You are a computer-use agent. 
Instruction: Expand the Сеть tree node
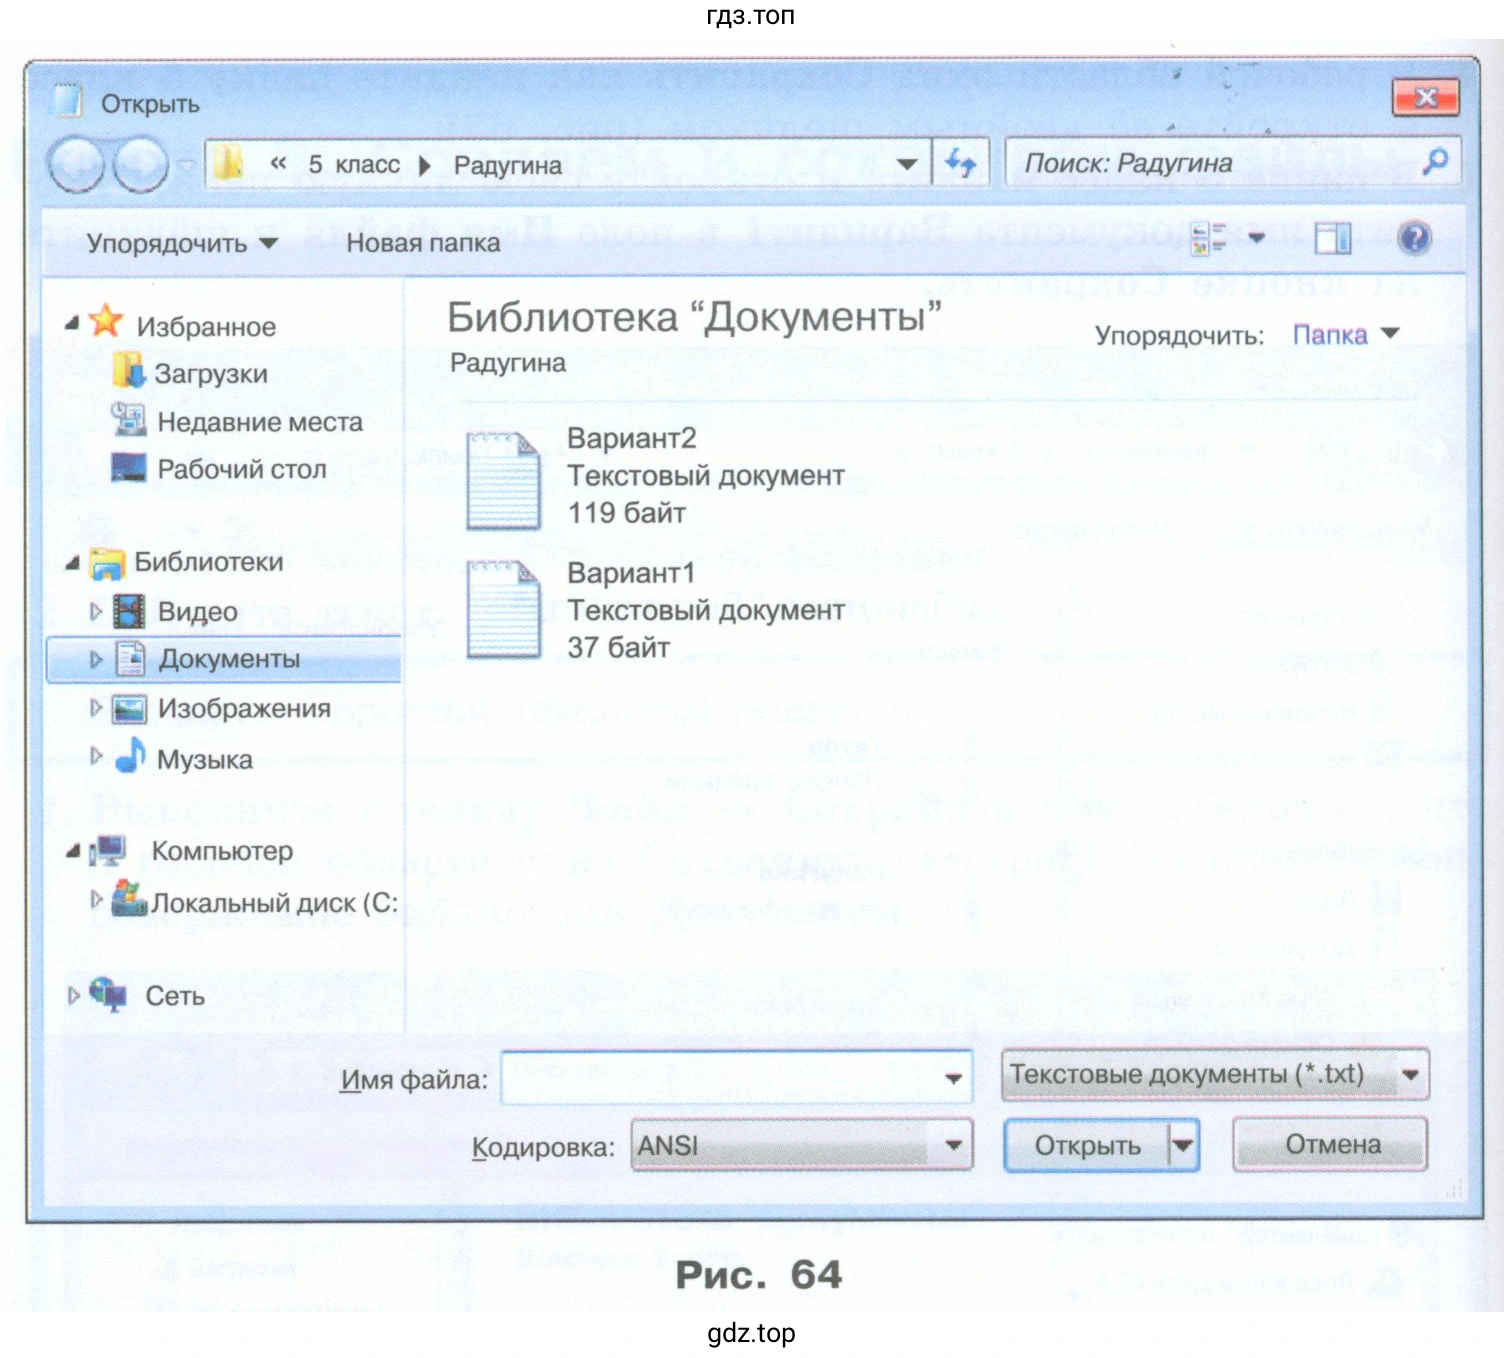pos(73,996)
